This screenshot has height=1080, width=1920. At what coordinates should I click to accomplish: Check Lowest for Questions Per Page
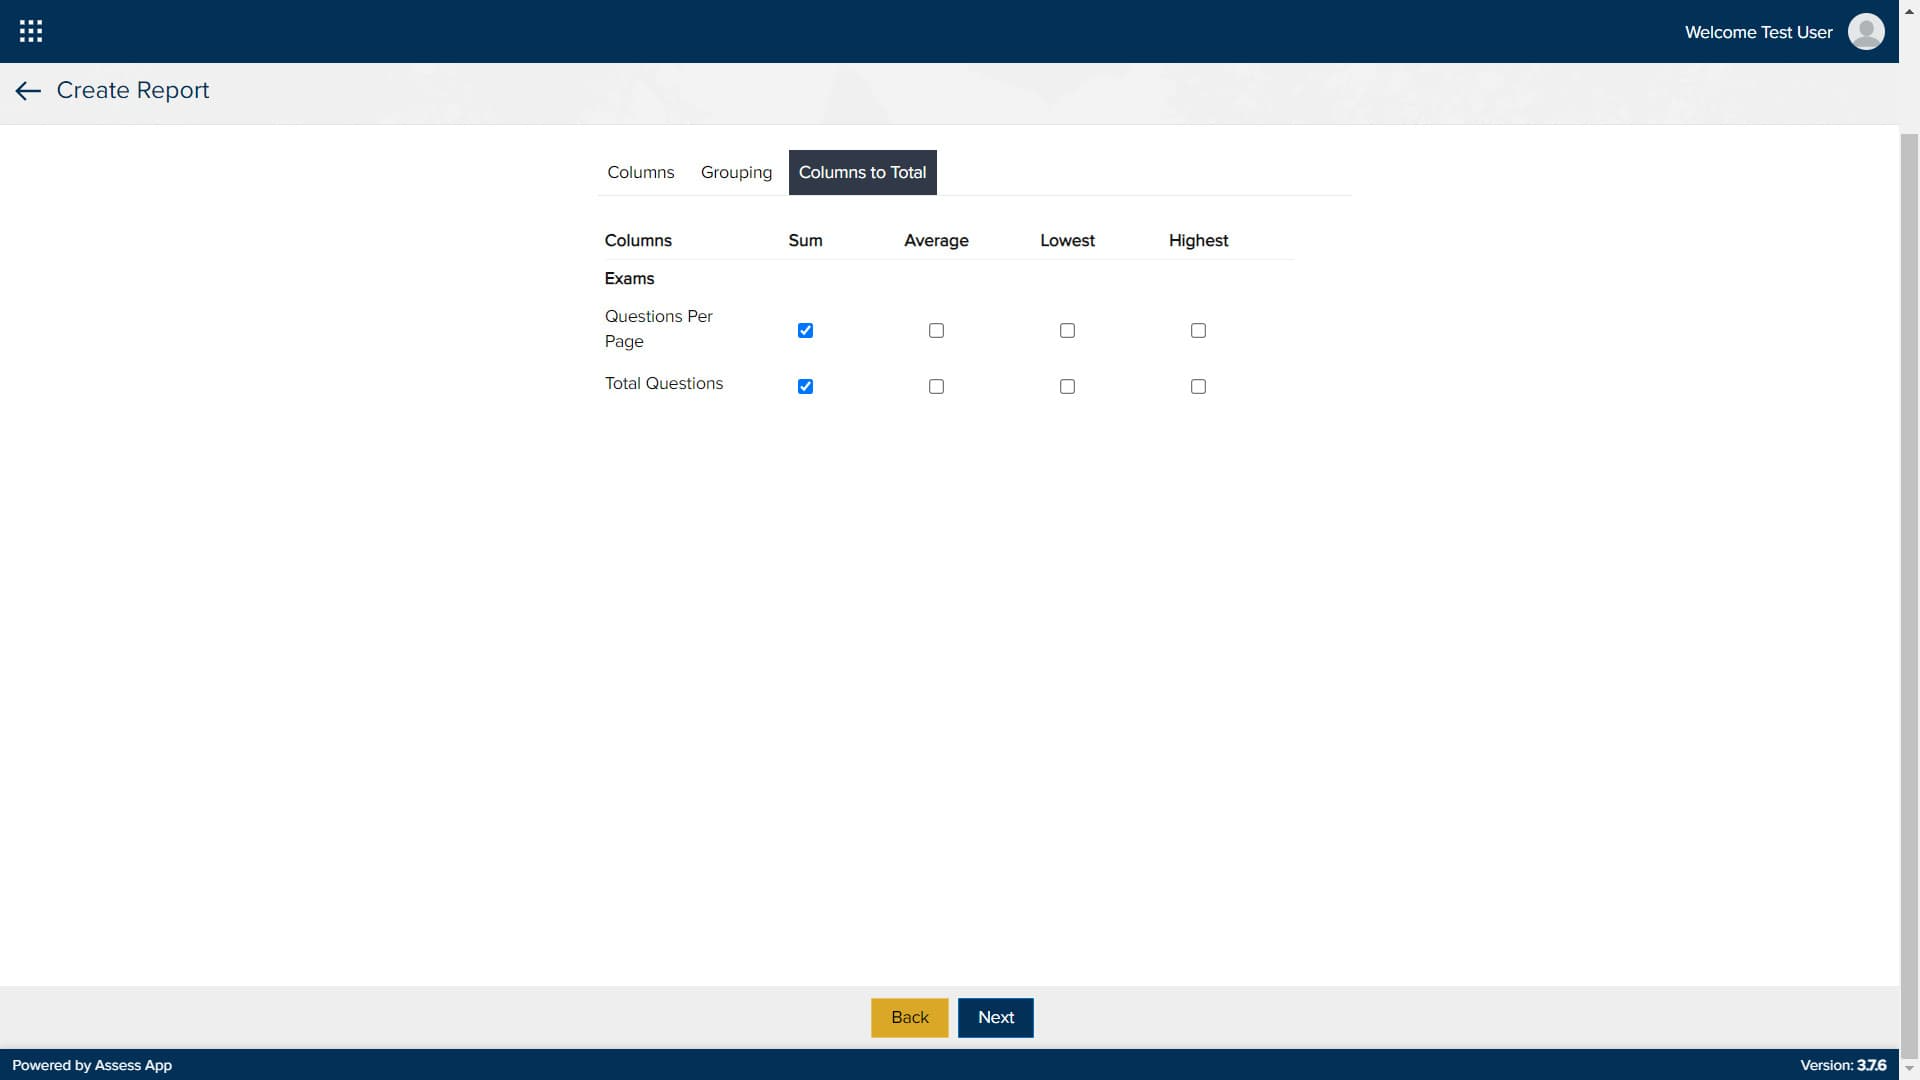click(1067, 331)
